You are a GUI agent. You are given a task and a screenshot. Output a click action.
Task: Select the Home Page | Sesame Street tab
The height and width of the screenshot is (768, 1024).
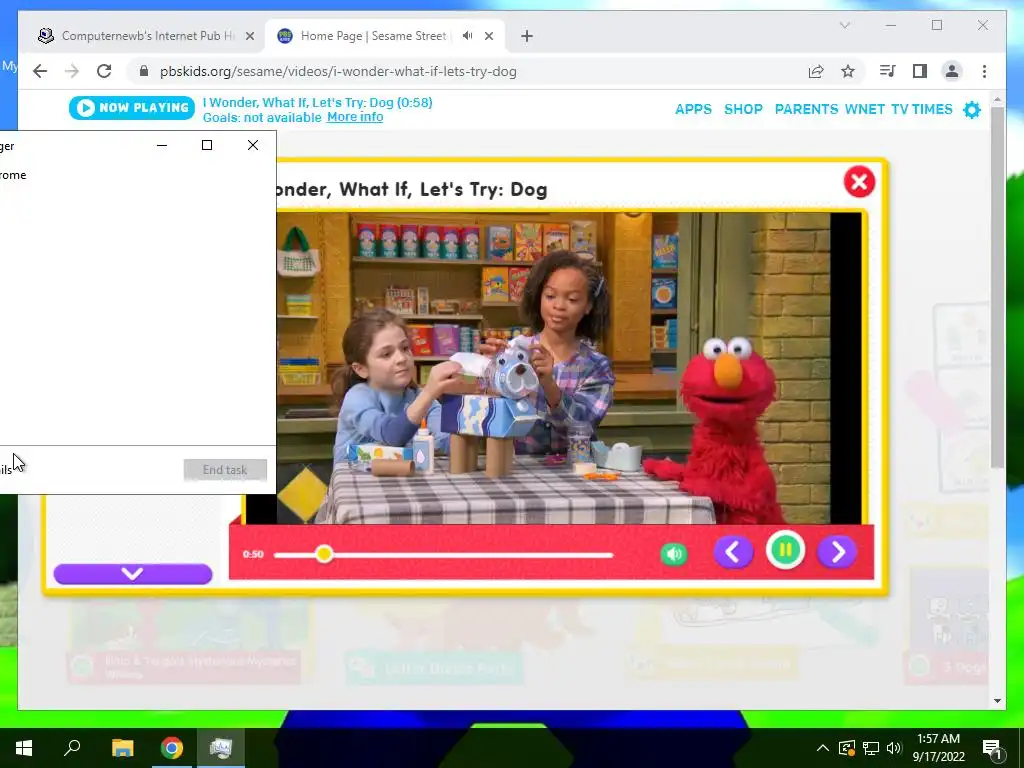(x=372, y=36)
